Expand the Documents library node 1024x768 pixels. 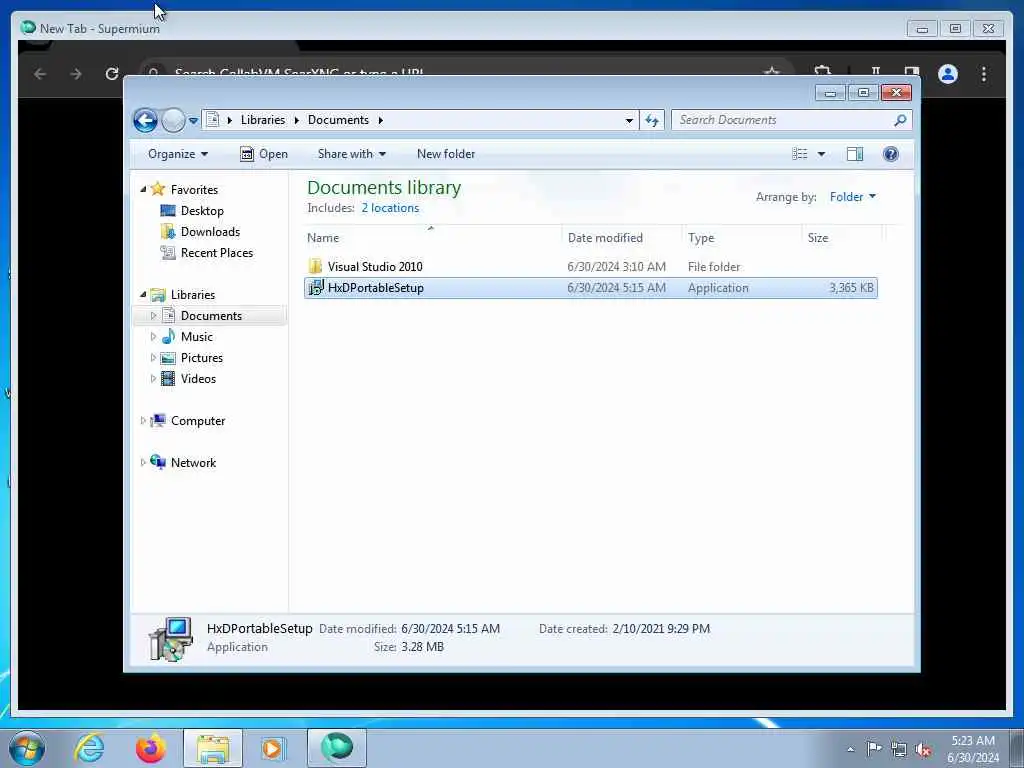coord(153,316)
